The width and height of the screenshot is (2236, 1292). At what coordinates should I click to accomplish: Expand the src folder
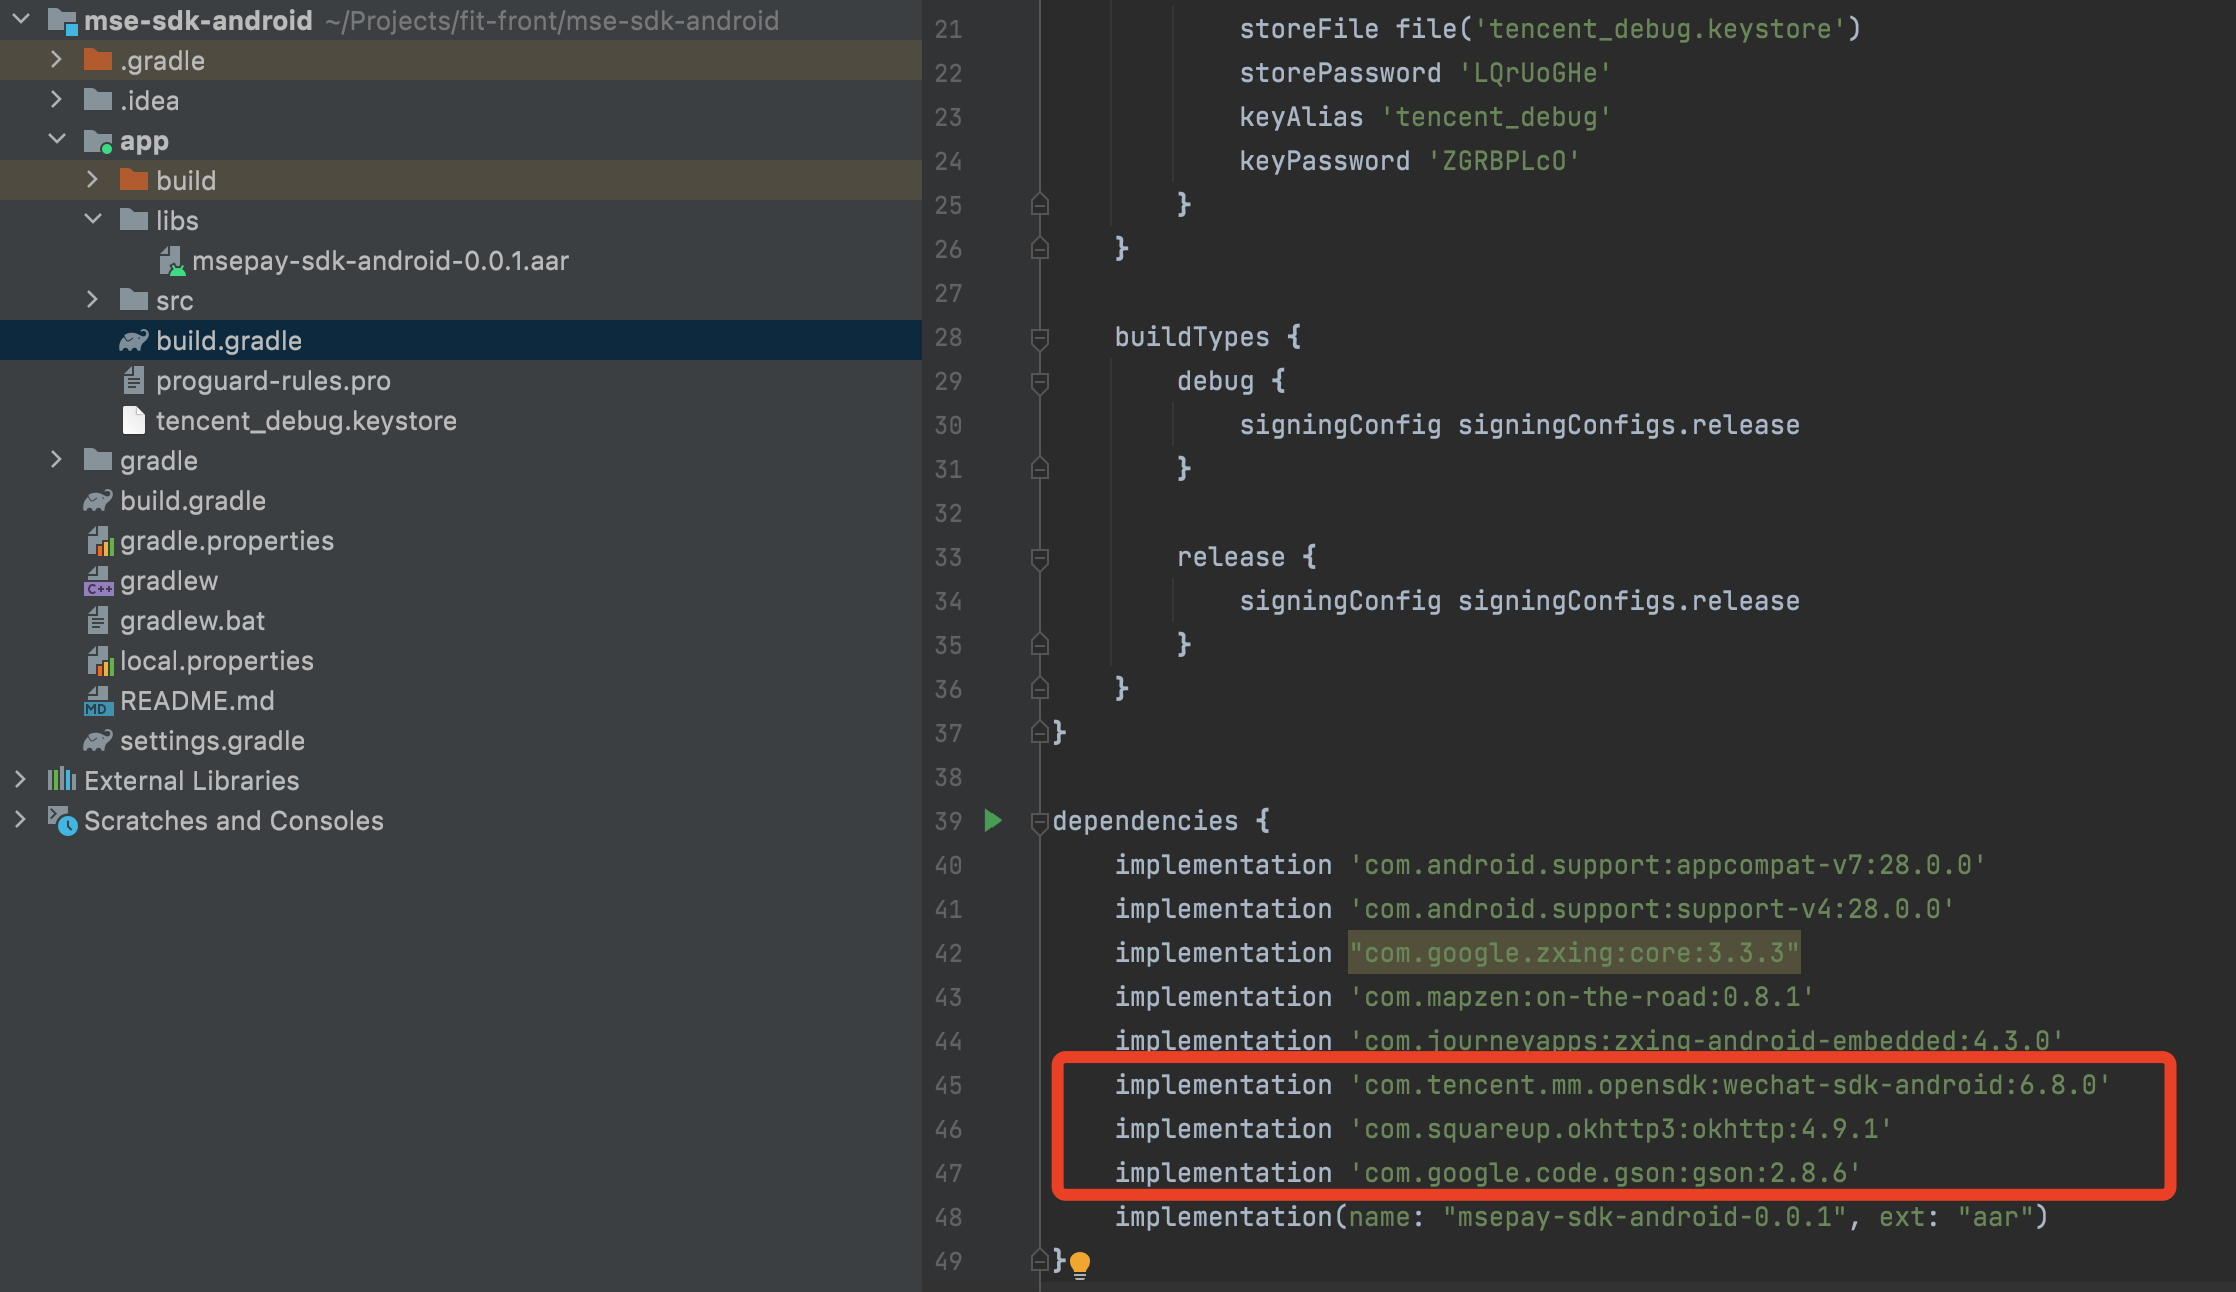pos(92,300)
